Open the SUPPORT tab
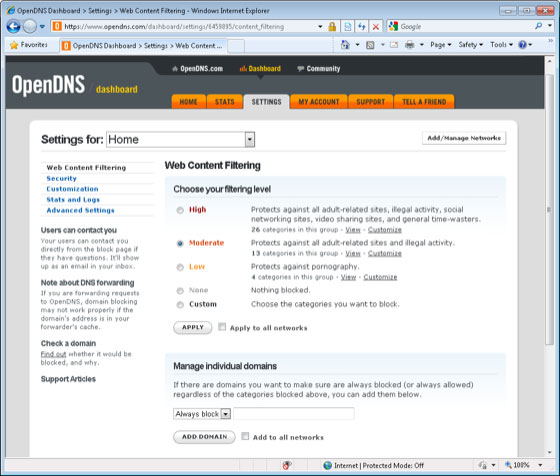This screenshot has height=476, width=560. [371, 102]
